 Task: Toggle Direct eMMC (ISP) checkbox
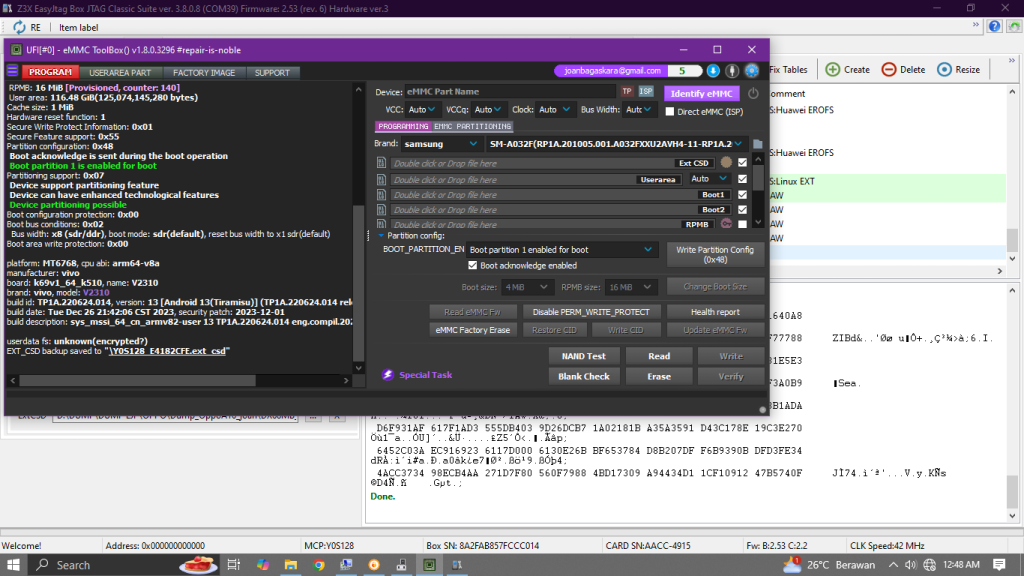670,112
